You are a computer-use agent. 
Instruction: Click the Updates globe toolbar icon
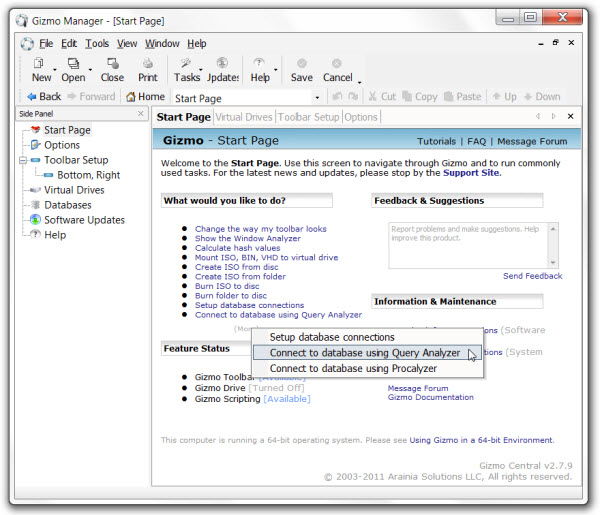pos(222,64)
